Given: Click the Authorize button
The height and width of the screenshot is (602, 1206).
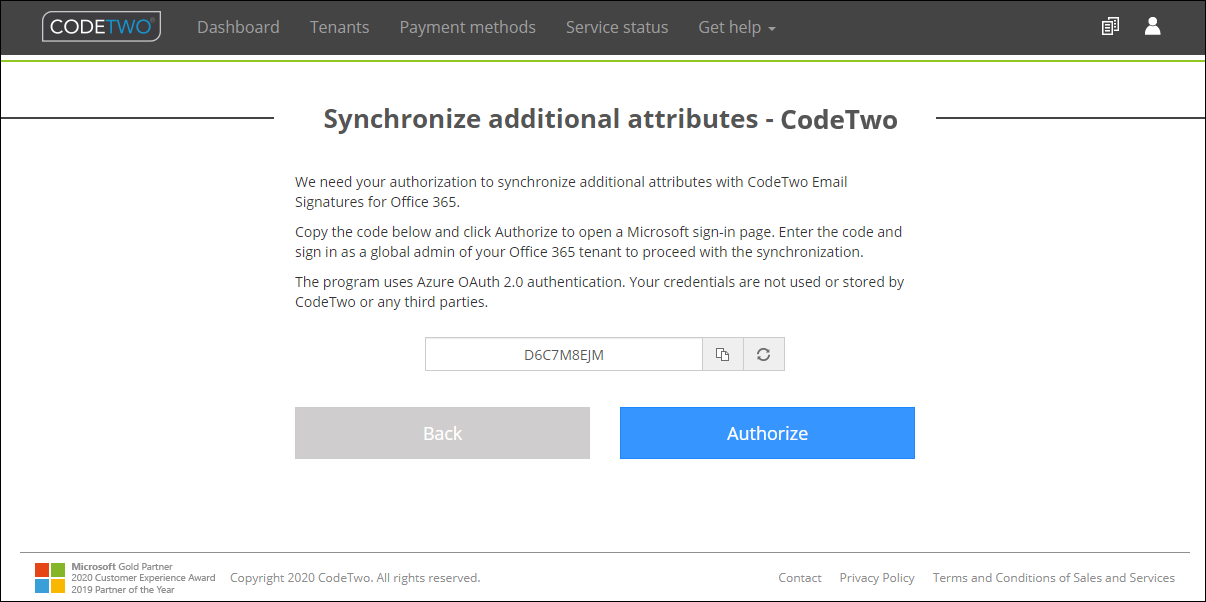Looking at the screenshot, I should (767, 433).
